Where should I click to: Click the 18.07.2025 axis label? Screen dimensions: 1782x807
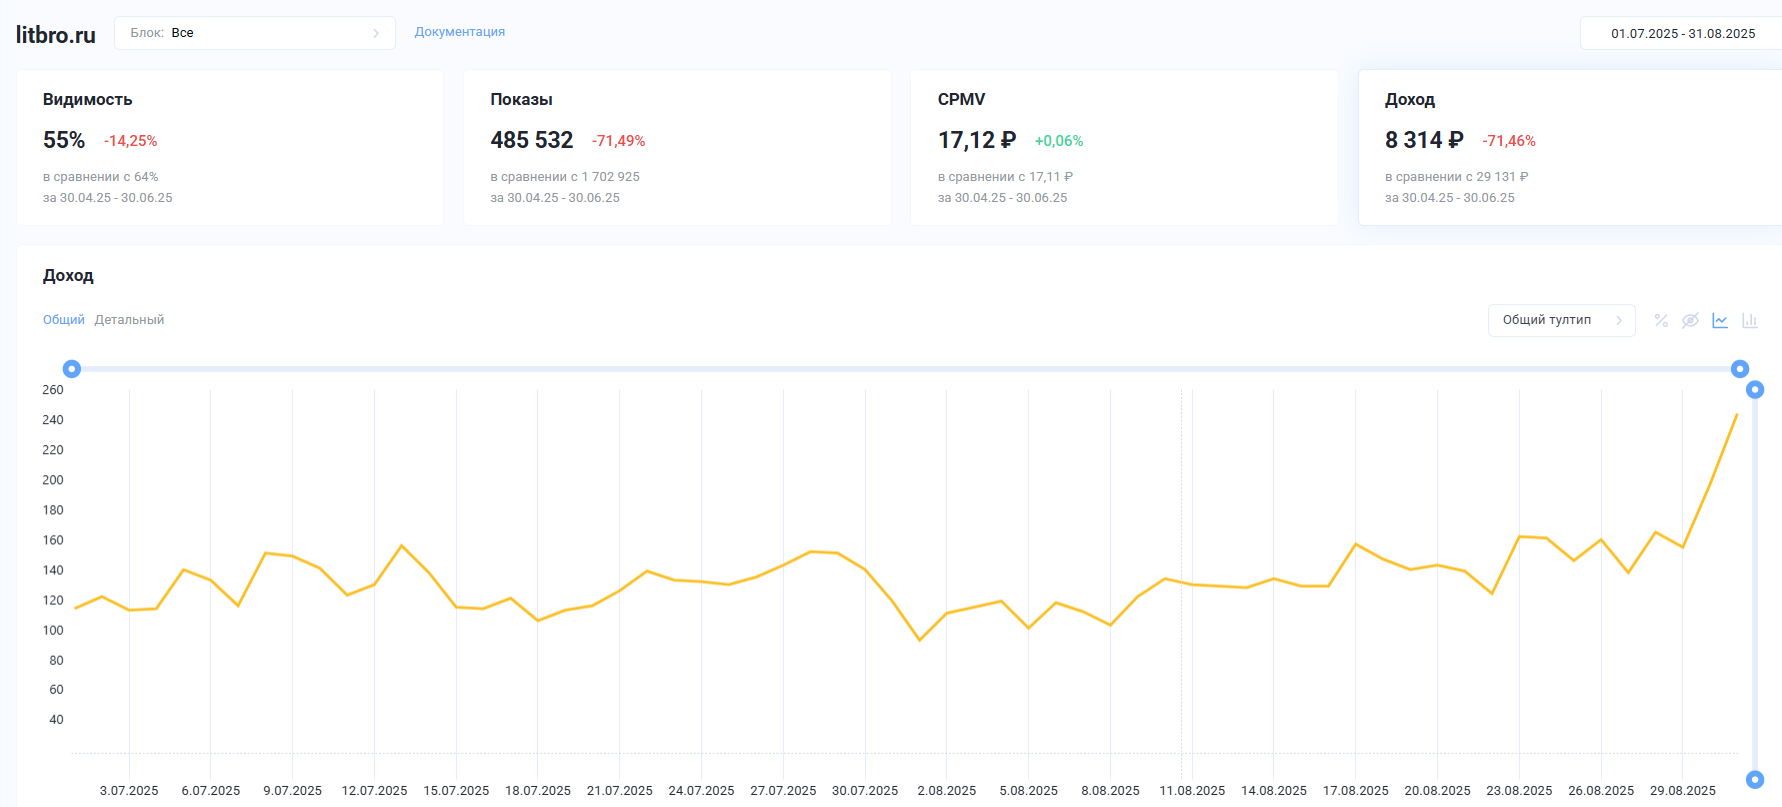click(538, 791)
